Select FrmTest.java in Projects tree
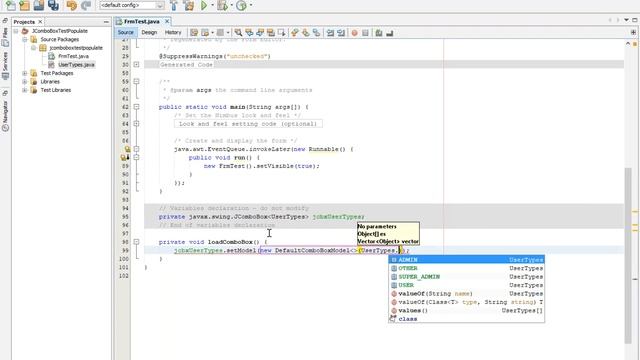This screenshot has width=640, height=360. [x=73, y=56]
